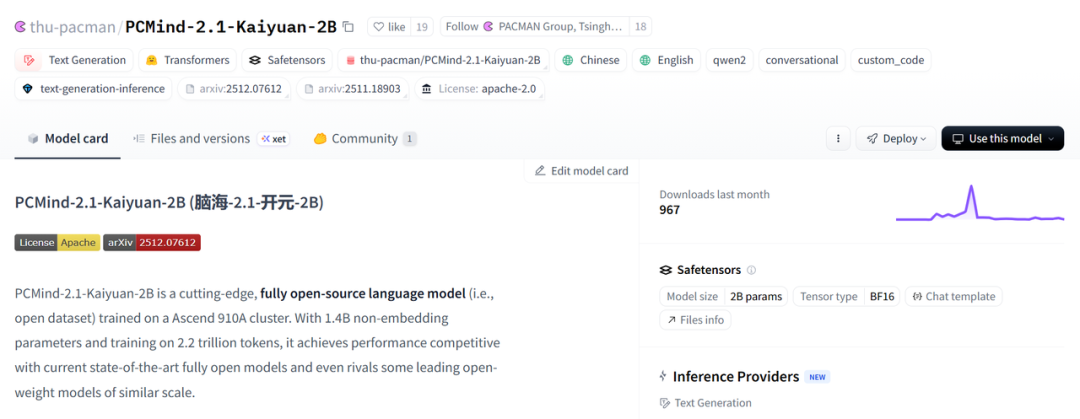Open the PCMind-2.1-Kaiyuan-2B title link
Viewport: 1080px width, 419px height.
[x=231, y=27]
